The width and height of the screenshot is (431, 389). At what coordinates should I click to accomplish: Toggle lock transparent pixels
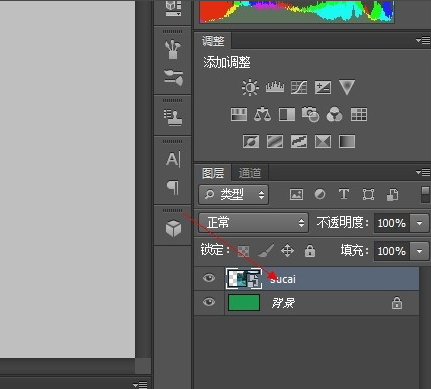click(x=243, y=251)
